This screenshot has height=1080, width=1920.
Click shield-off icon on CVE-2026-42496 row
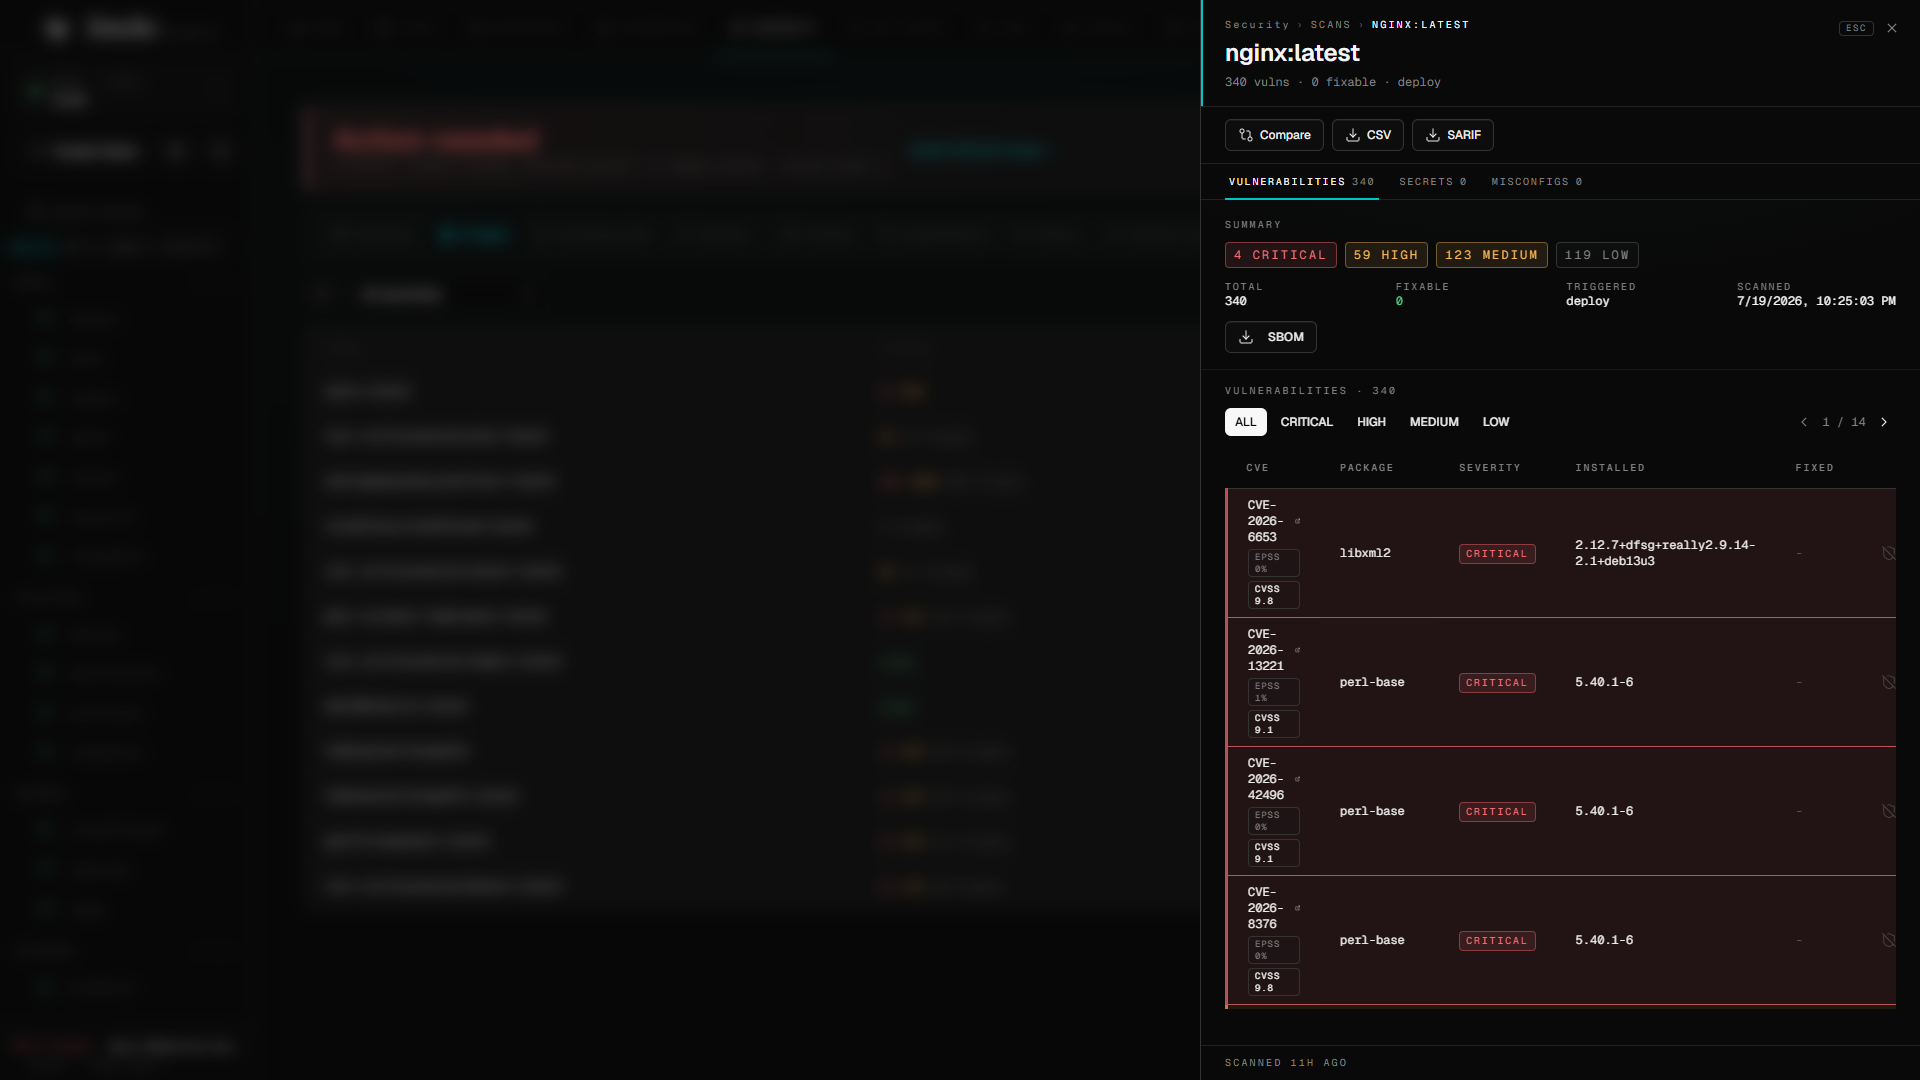[x=1889, y=811]
